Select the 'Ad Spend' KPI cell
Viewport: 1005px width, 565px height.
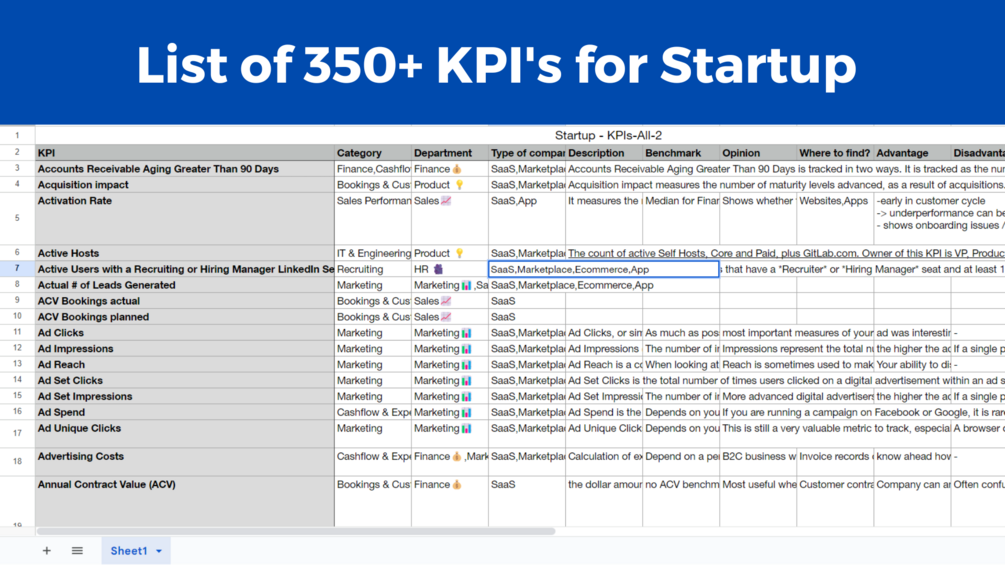click(x=185, y=413)
